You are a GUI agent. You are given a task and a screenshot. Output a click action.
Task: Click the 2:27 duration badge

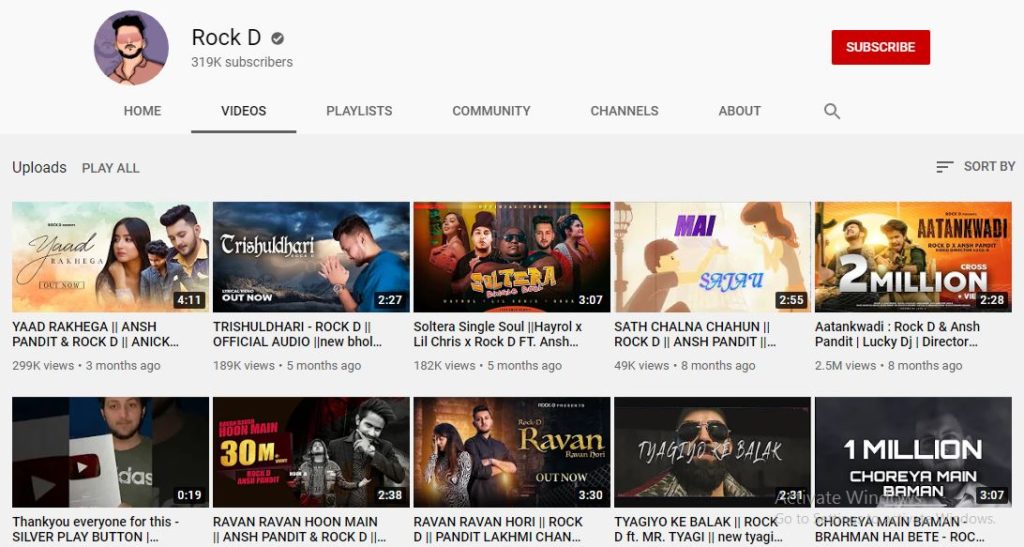click(x=390, y=300)
